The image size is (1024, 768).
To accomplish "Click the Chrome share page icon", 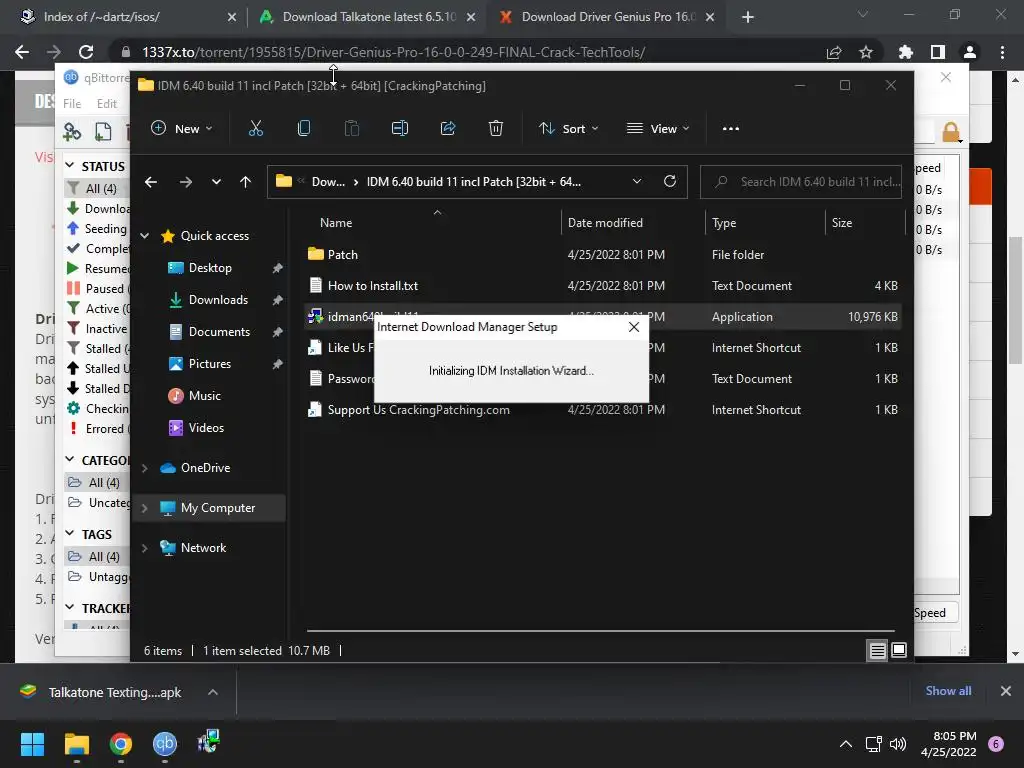I will 834,52.
